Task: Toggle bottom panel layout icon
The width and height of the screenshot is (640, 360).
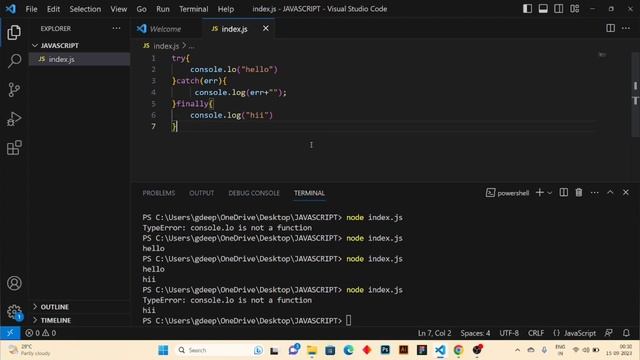Action: (543, 9)
